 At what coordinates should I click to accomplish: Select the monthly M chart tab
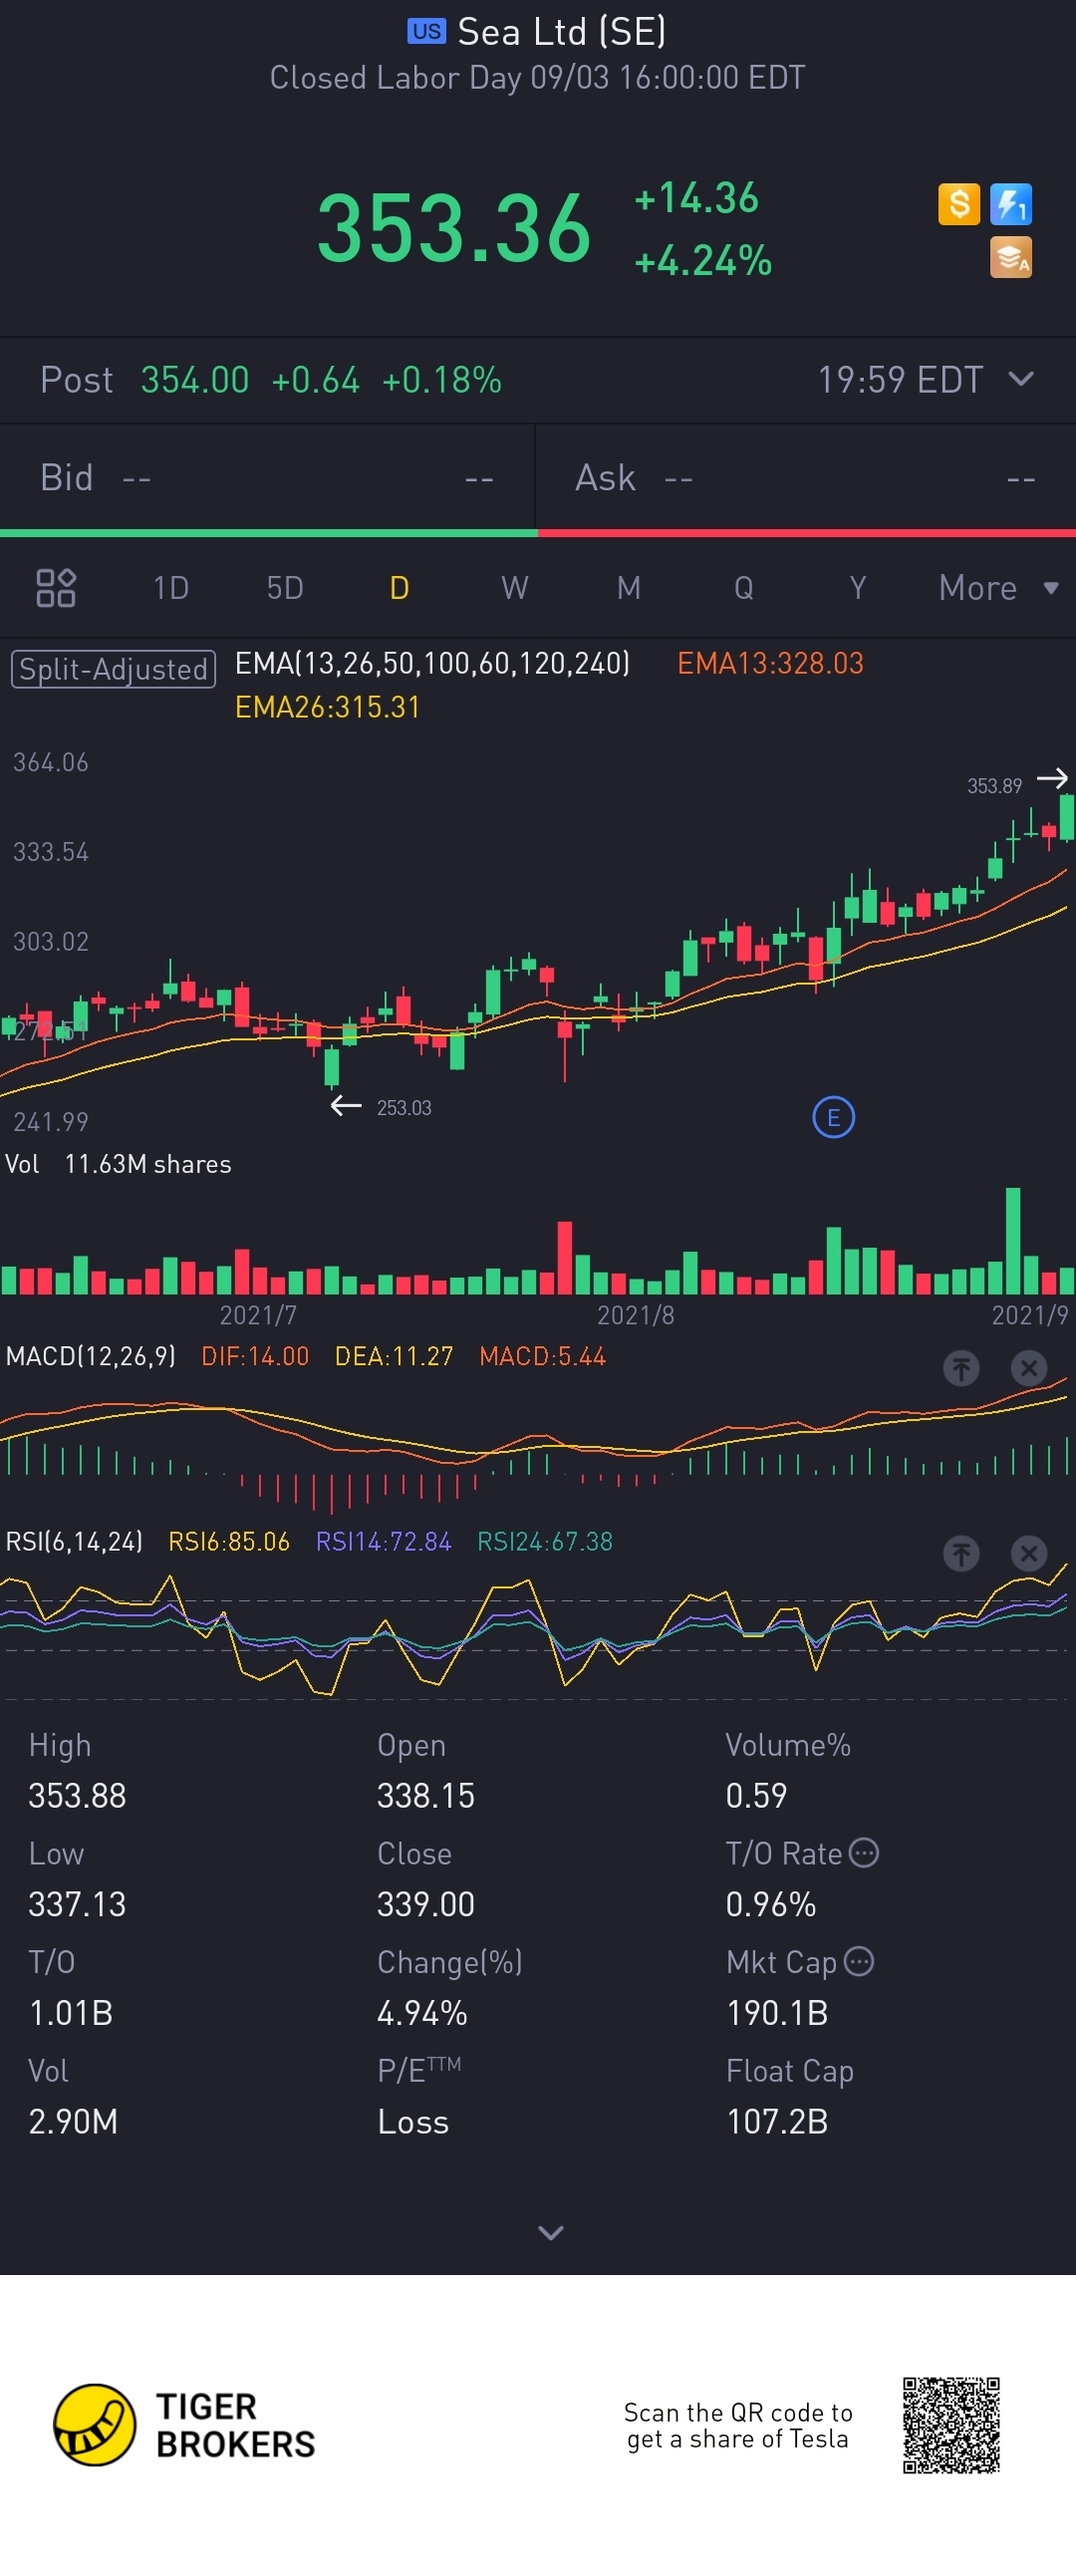pyautogui.click(x=628, y=588)
